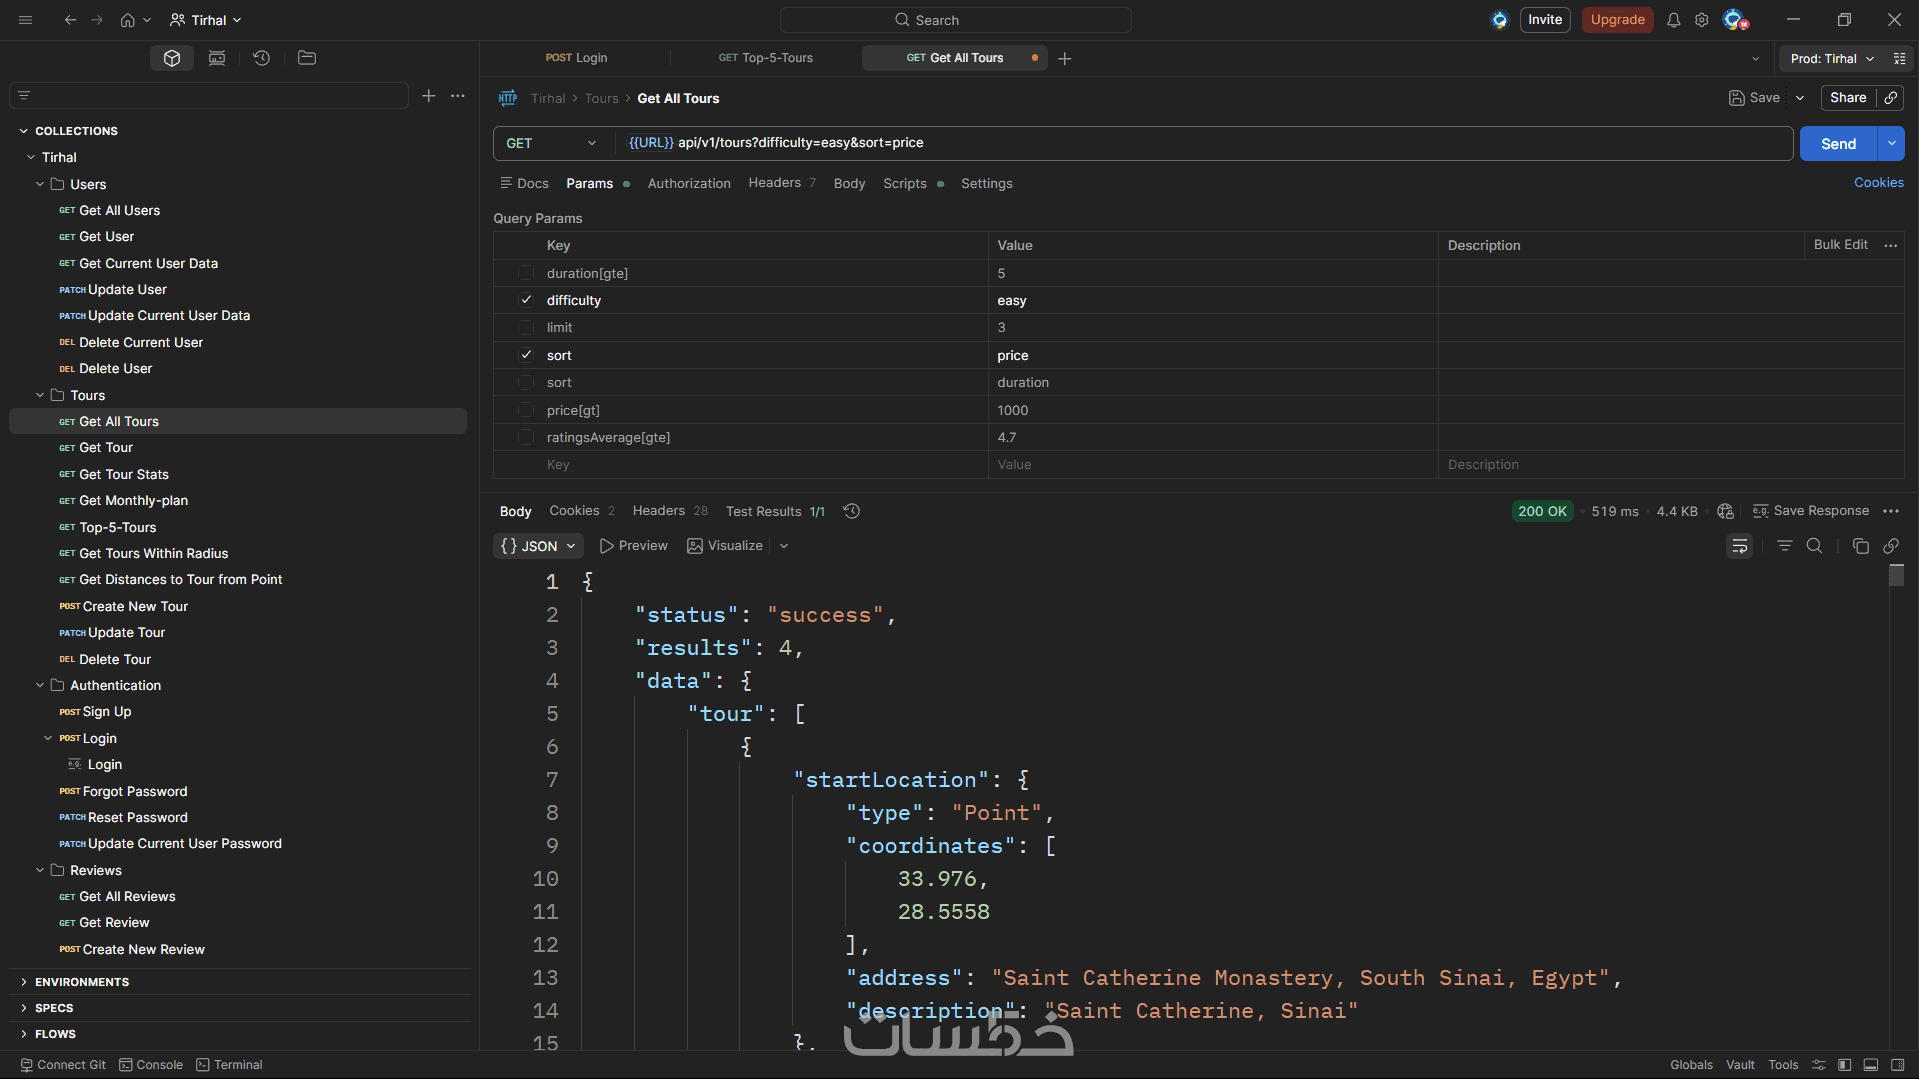
Task: Open the GET method dropdown
Action: (x=551, y=143)
